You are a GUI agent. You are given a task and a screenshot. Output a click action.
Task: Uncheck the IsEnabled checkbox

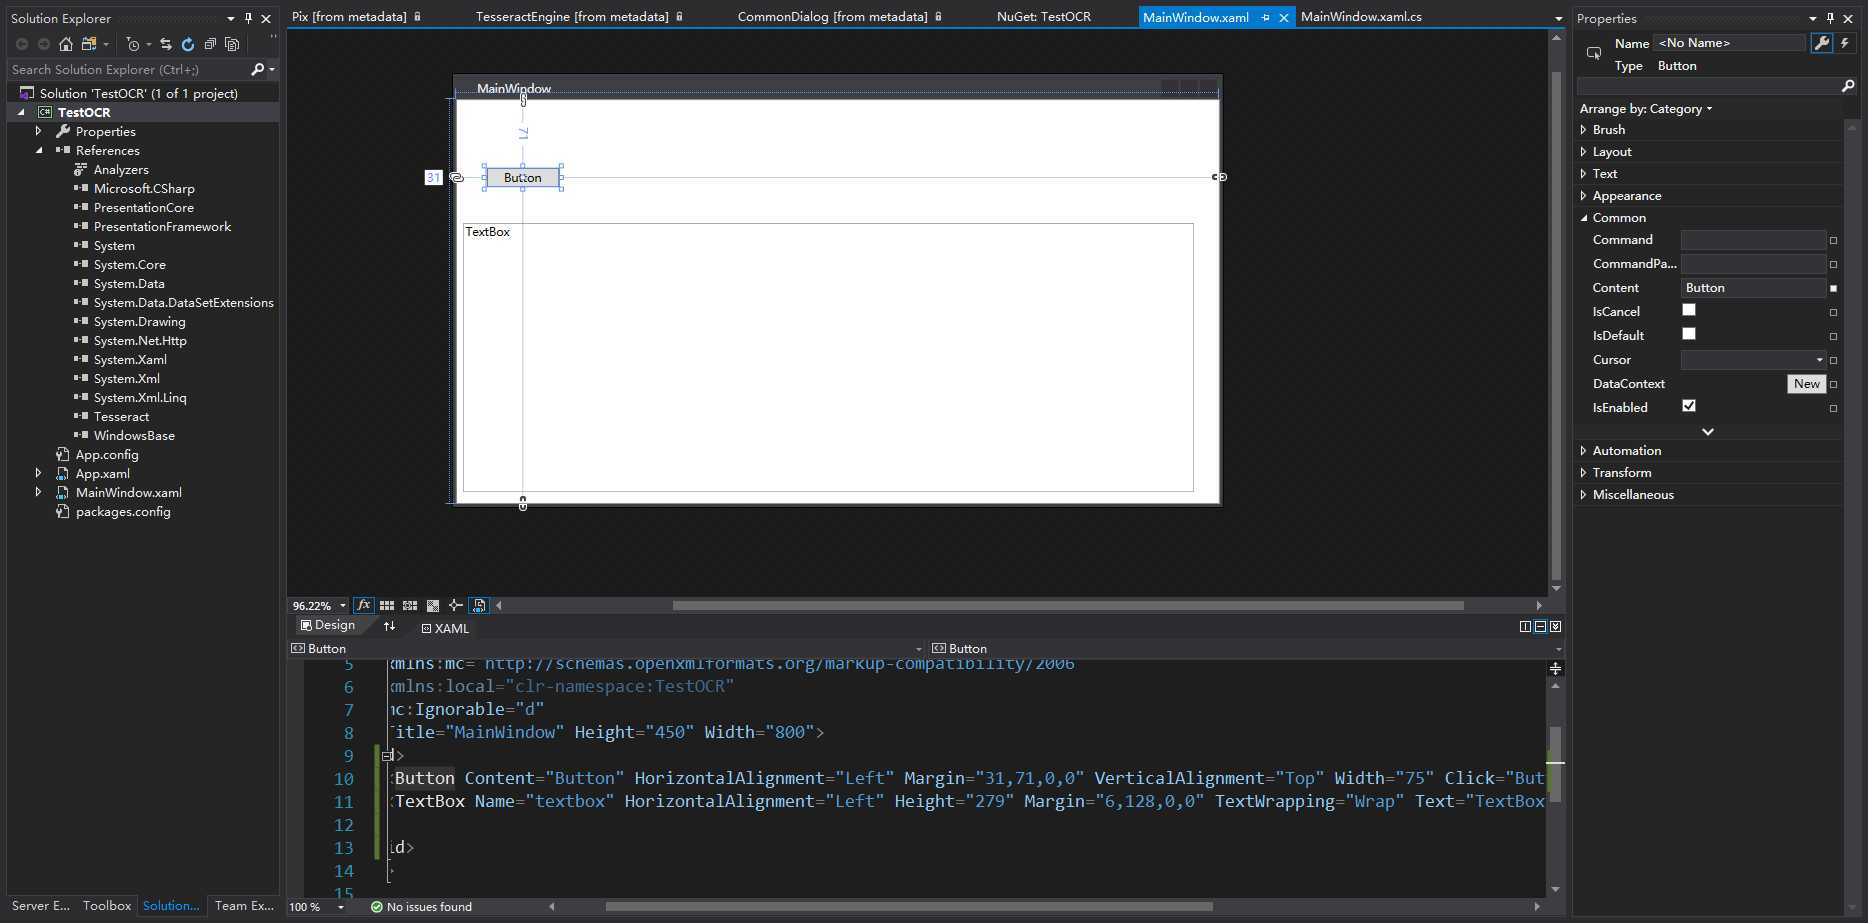click(1689, 406)
